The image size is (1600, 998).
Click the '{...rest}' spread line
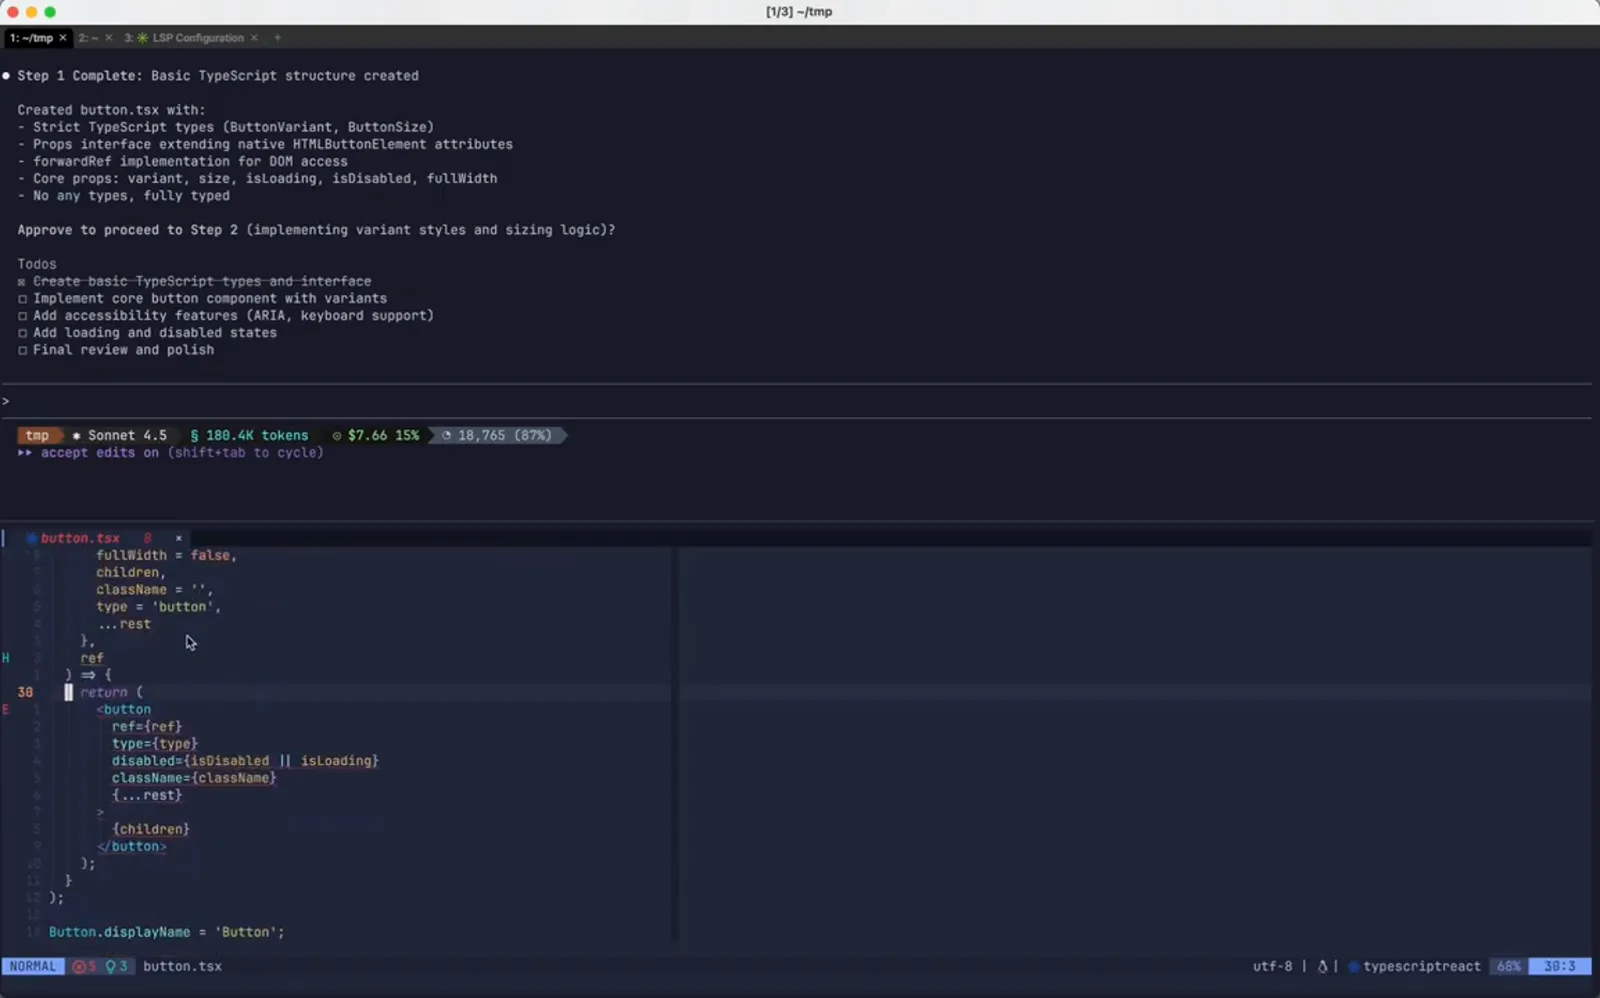pyautogui.click(x=147, y=795)
